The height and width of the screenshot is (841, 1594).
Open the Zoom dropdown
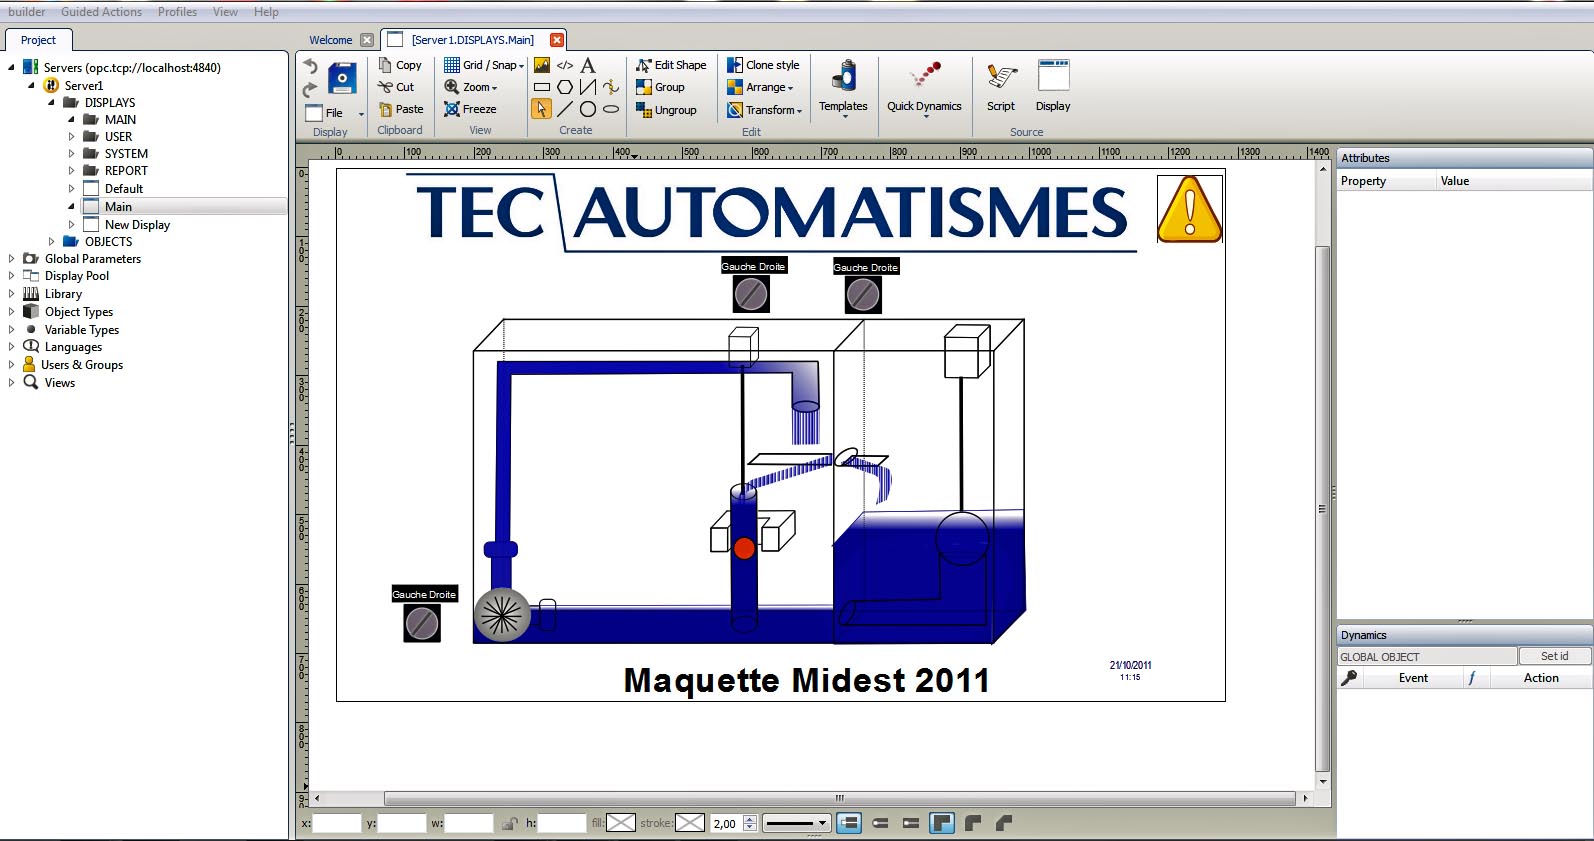[x=471, y=87]
